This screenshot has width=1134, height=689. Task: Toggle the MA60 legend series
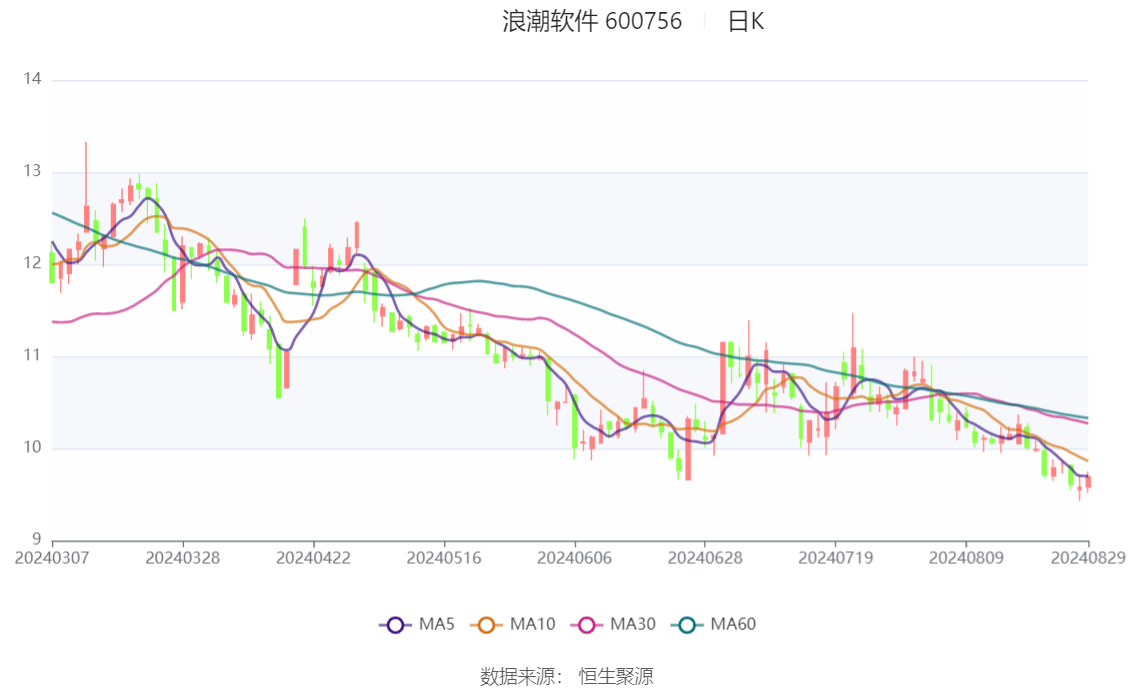[714, 625]
